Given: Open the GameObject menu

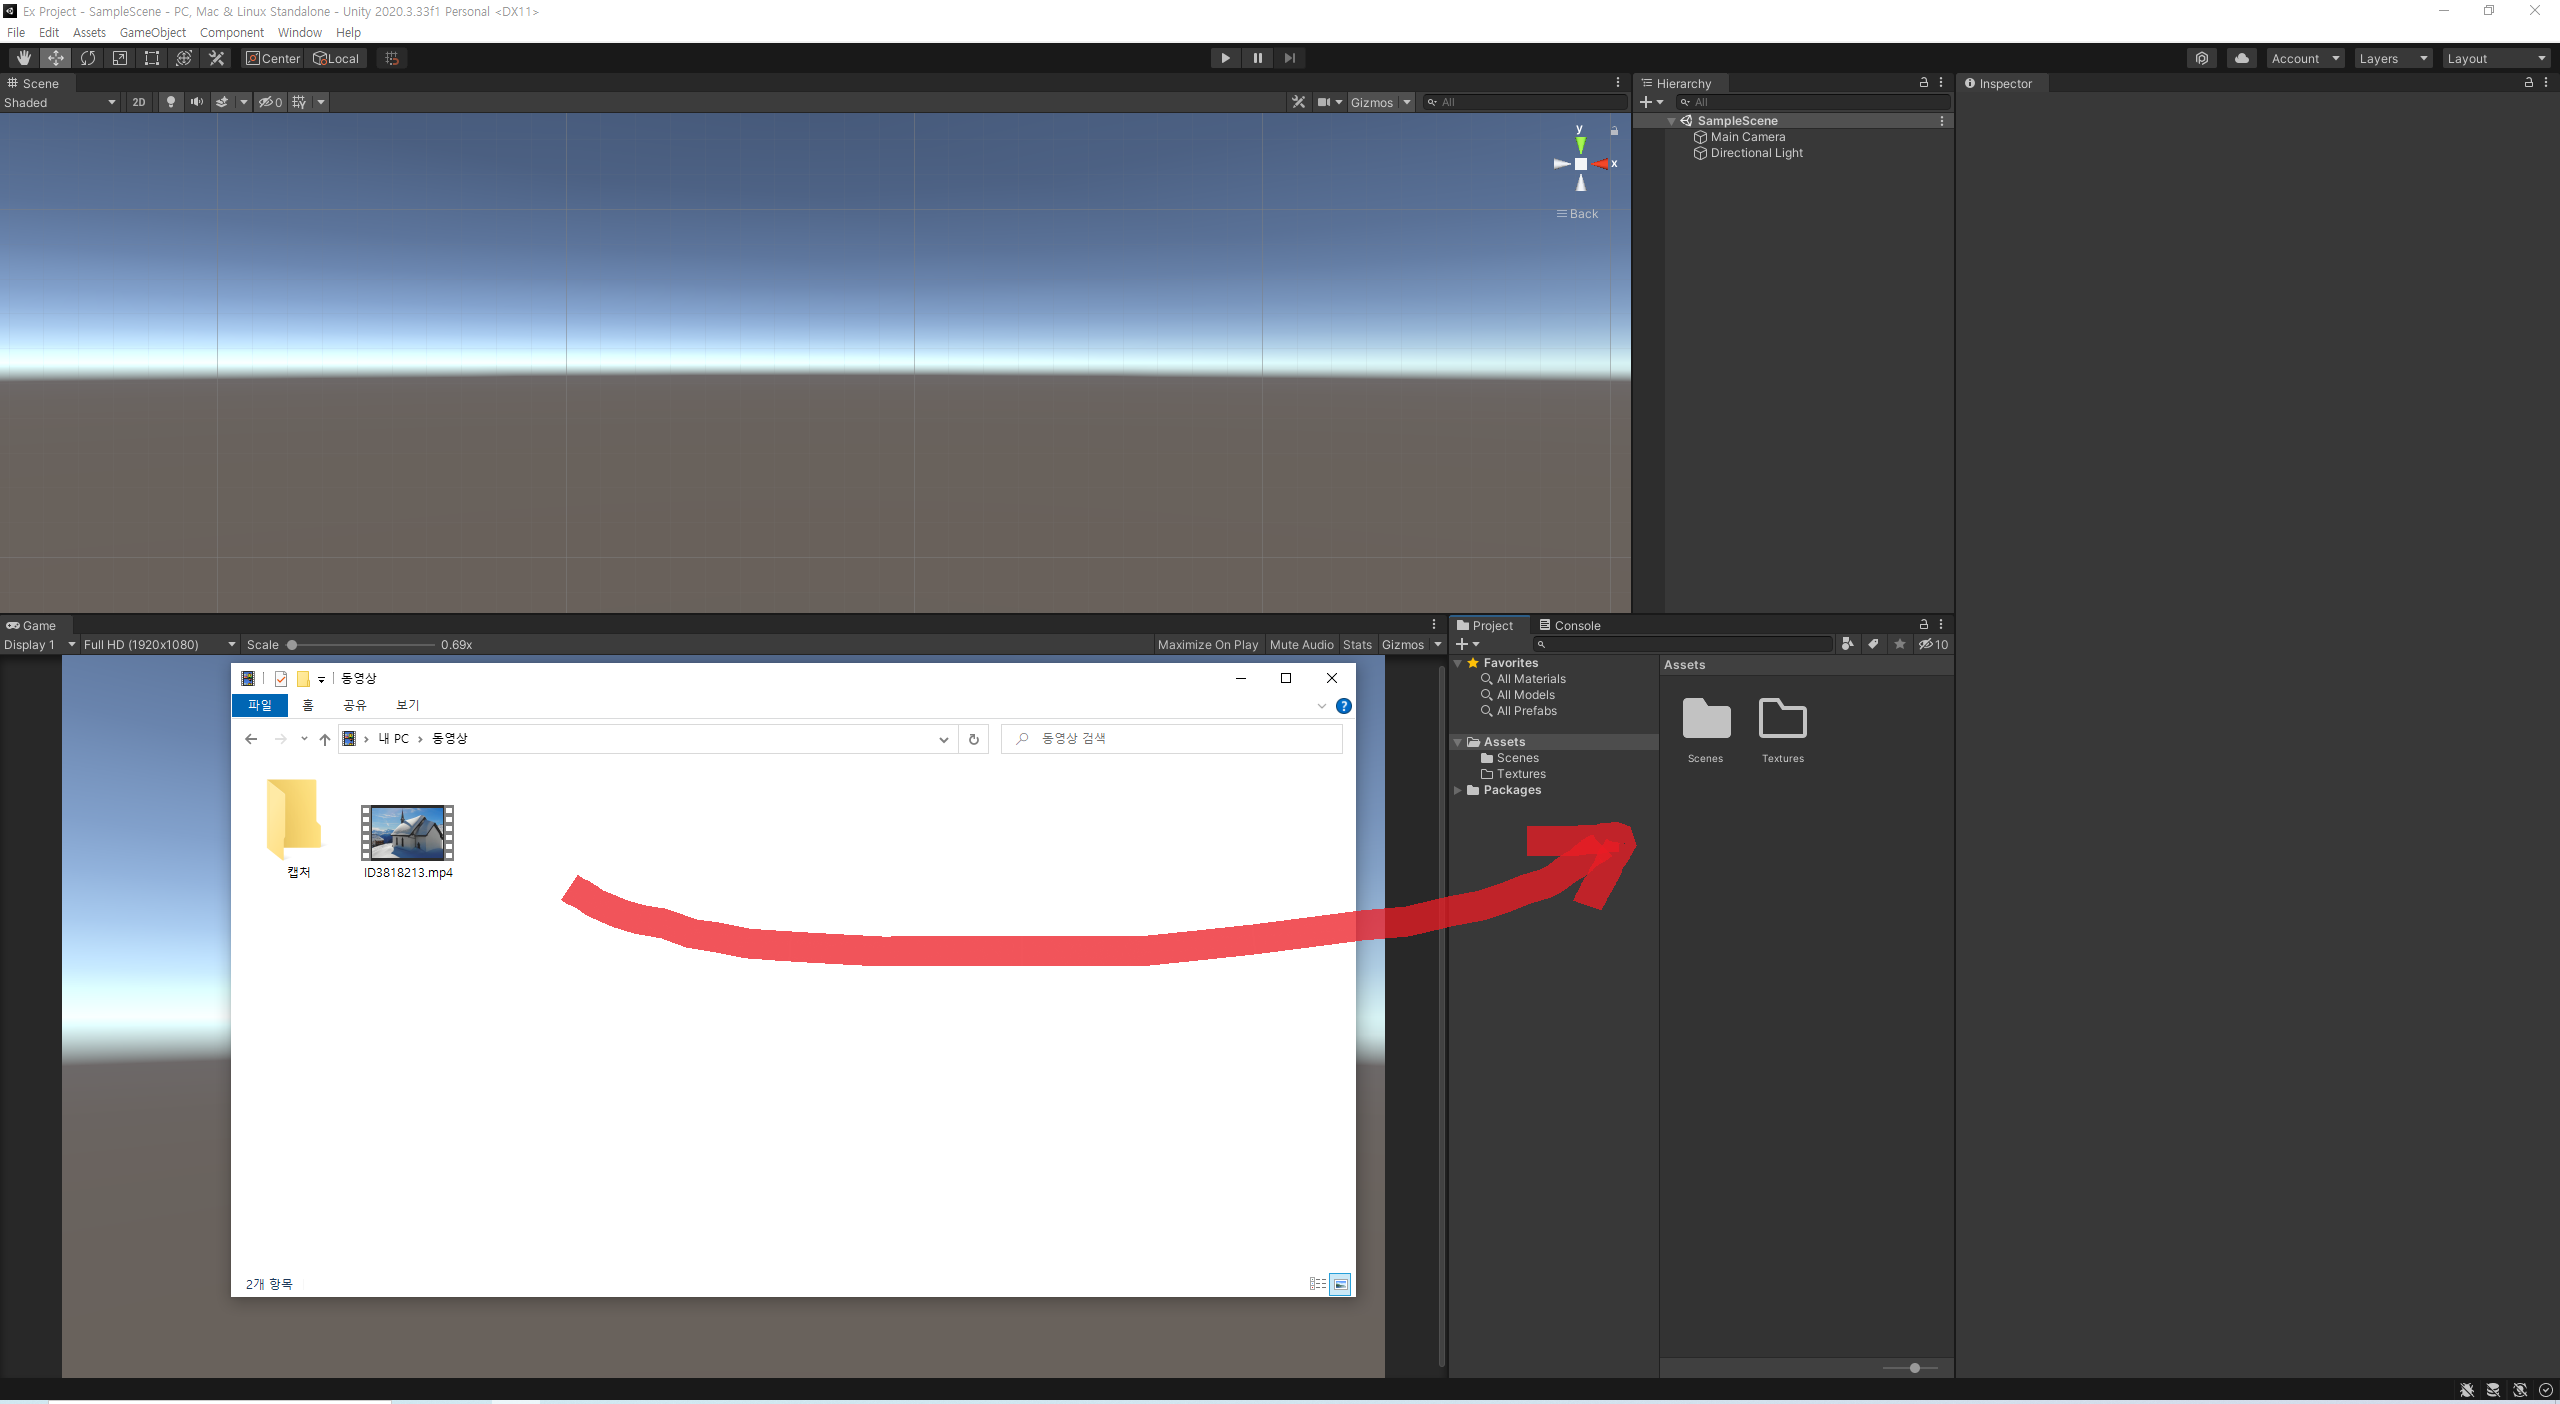Looking at the screenshot, I should 152,32.
